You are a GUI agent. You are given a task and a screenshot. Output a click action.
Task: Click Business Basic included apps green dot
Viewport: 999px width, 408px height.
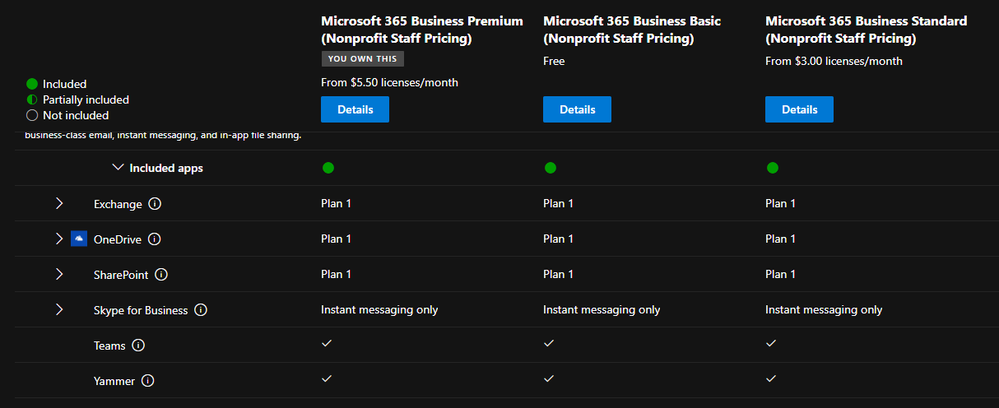550,168
